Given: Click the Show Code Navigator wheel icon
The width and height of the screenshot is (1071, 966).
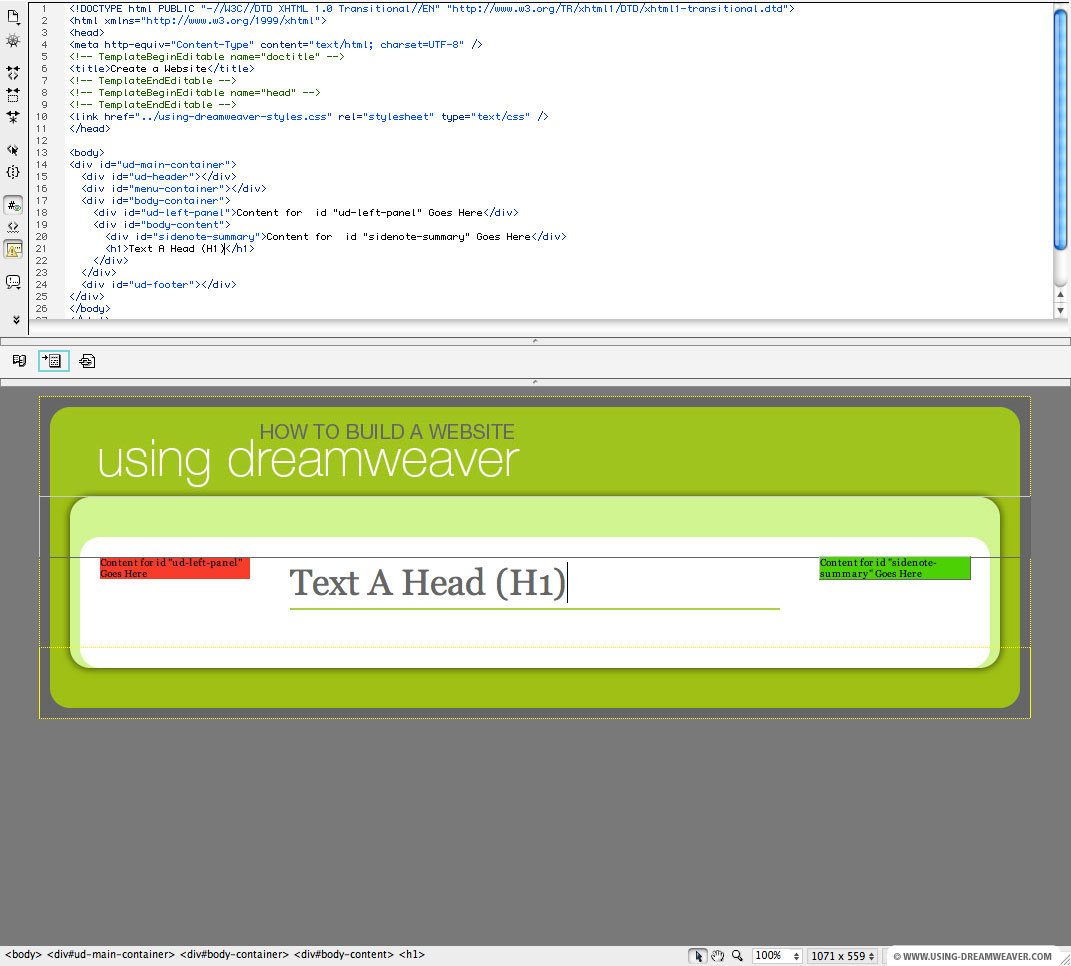Looking at the screenshot, I should tap(13, 41).
